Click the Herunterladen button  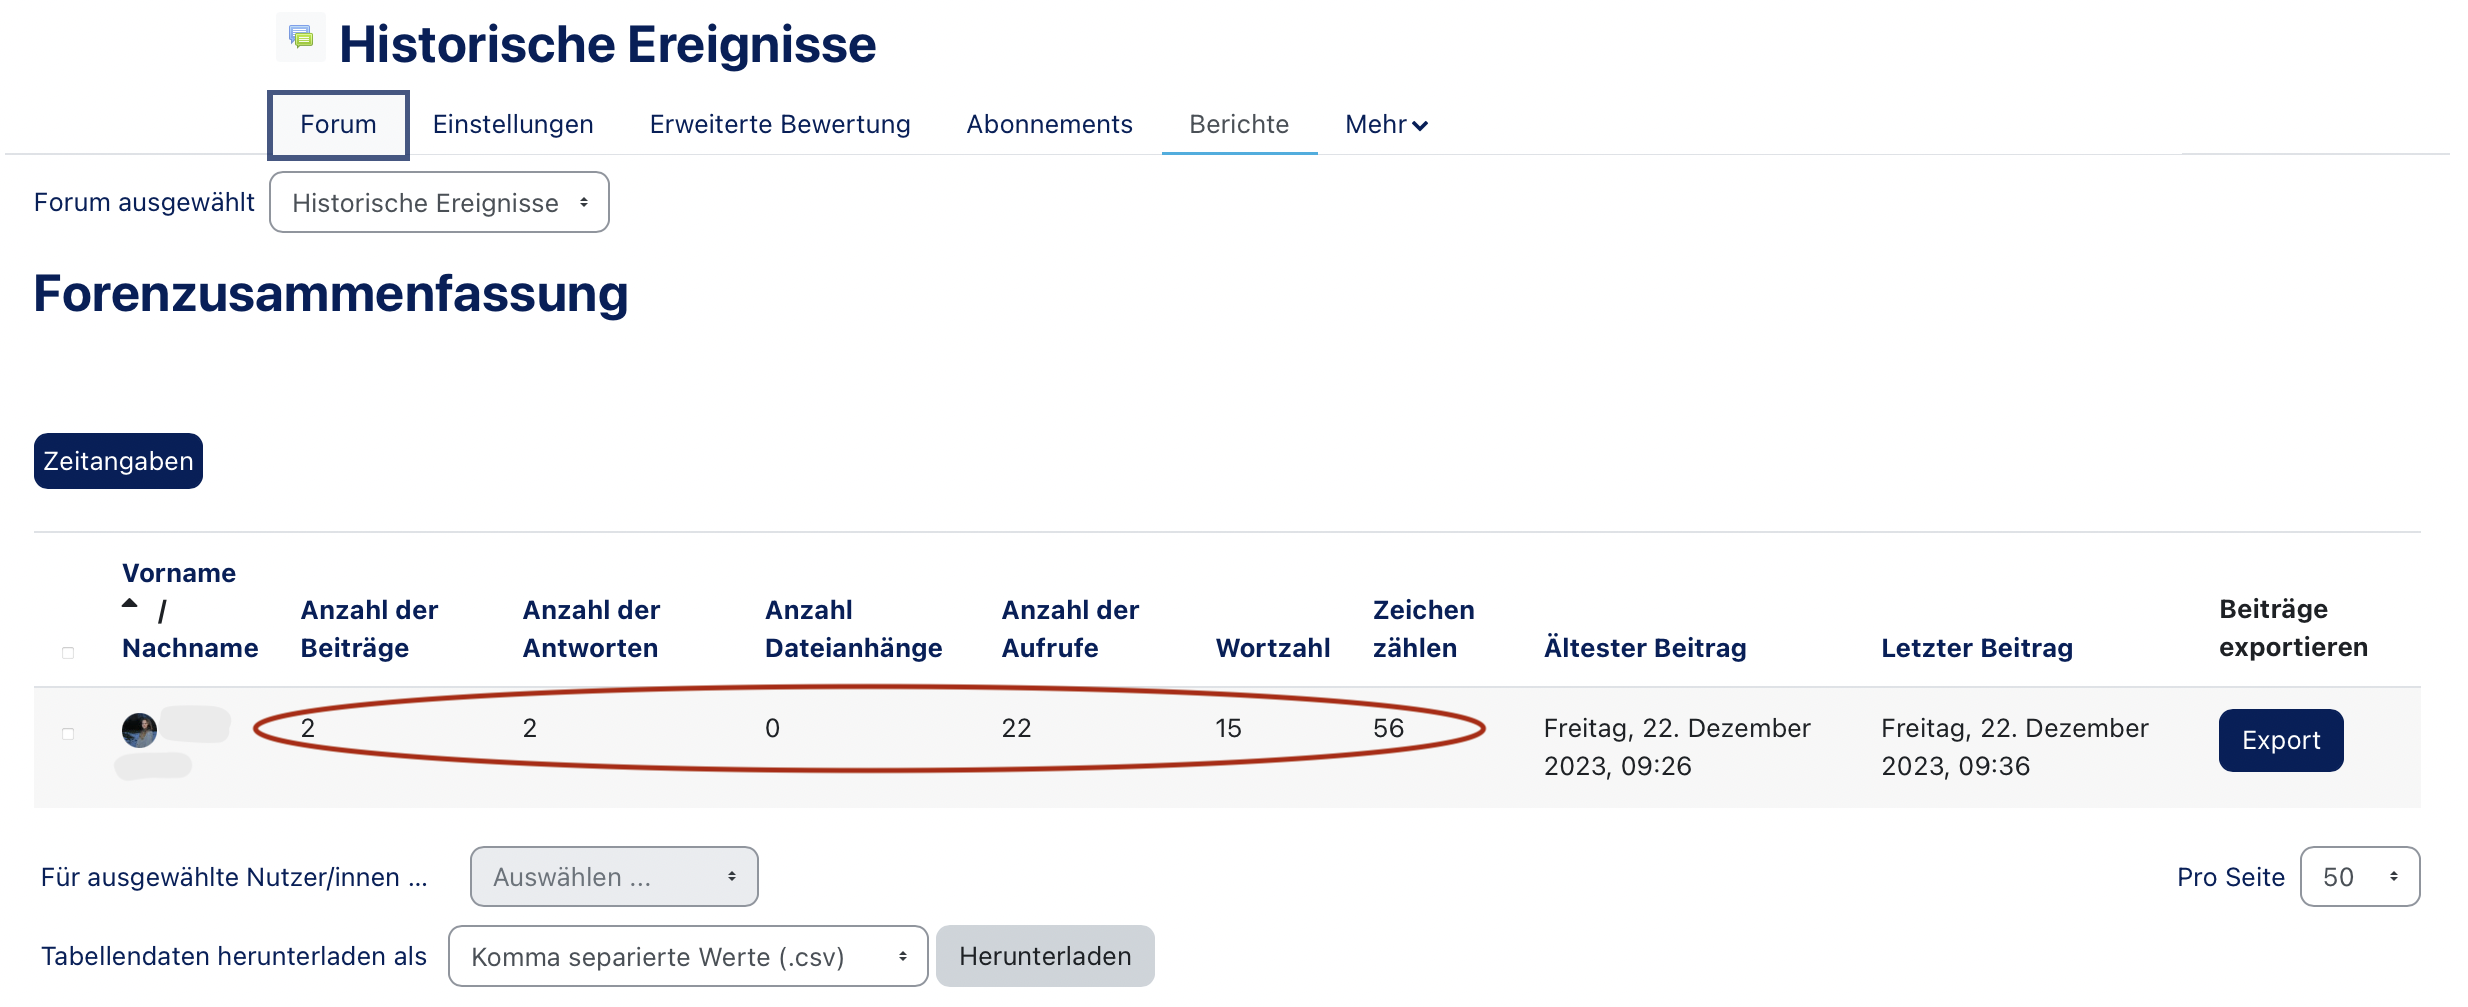[1045, 957]
